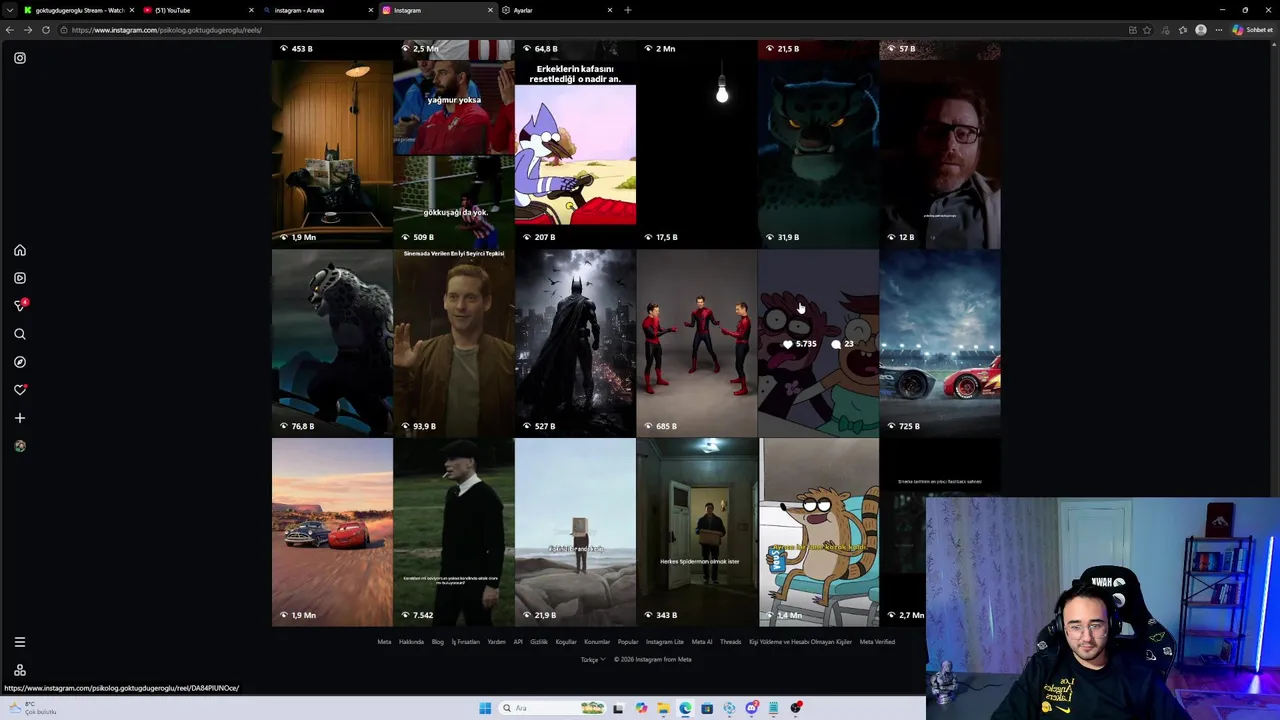The image size is (1280, 720).
Task: Open the Copilot app from the taskbar
Action: (x=641, y=708)
